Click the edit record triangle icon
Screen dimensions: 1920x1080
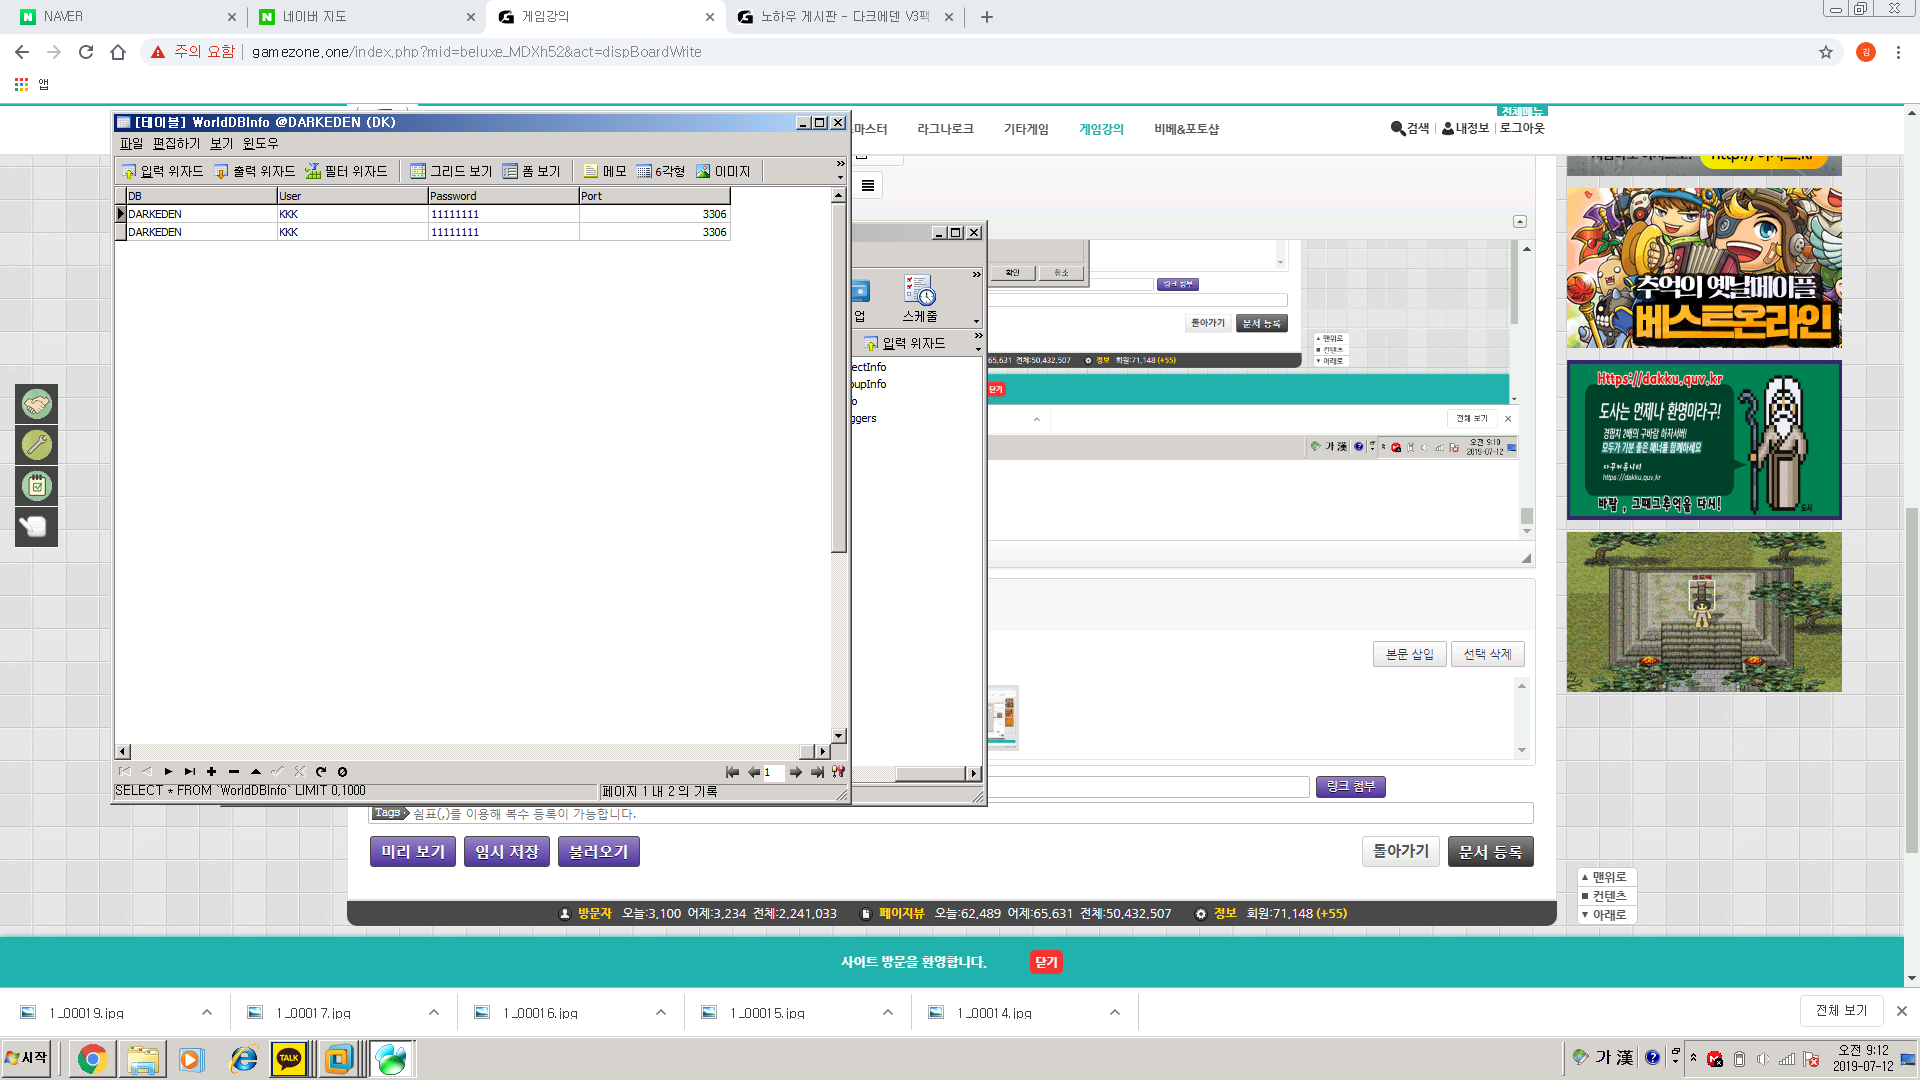pyautogui.click(x=256, y=772)
